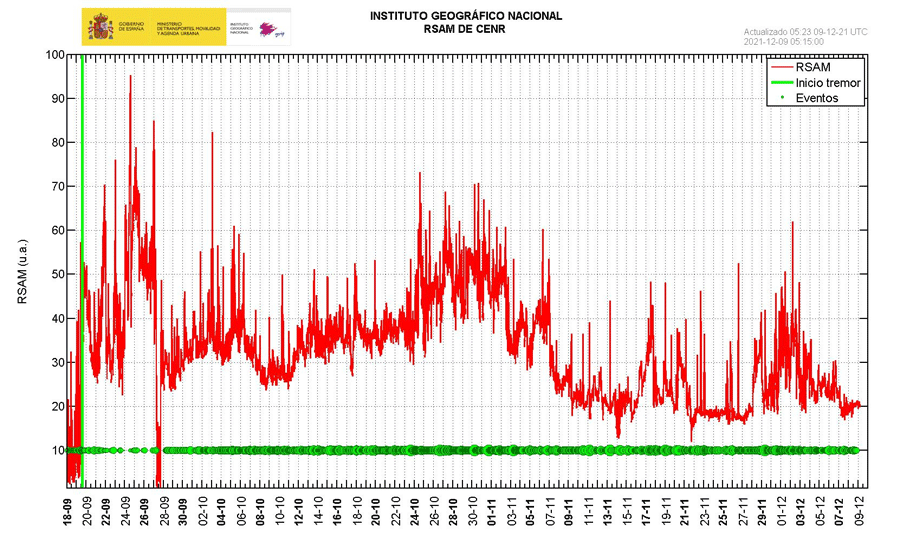
Task: Click the x-axis date label '26-10'
Action: [x=434, y=512]
